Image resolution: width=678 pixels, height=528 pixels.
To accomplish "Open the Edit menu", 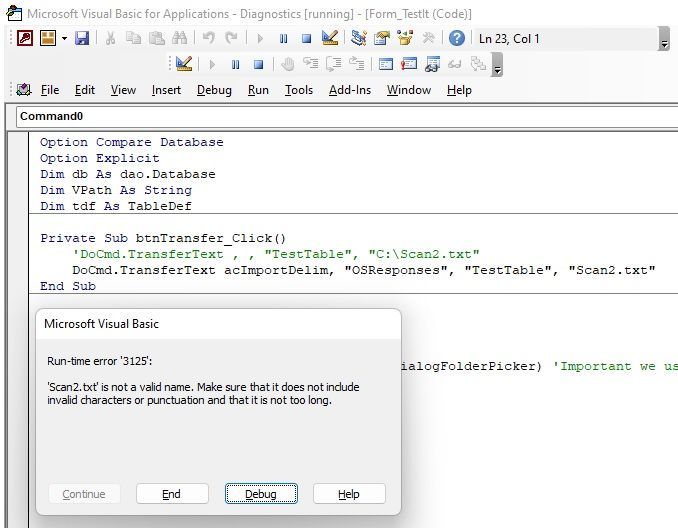I will point(85,90).
